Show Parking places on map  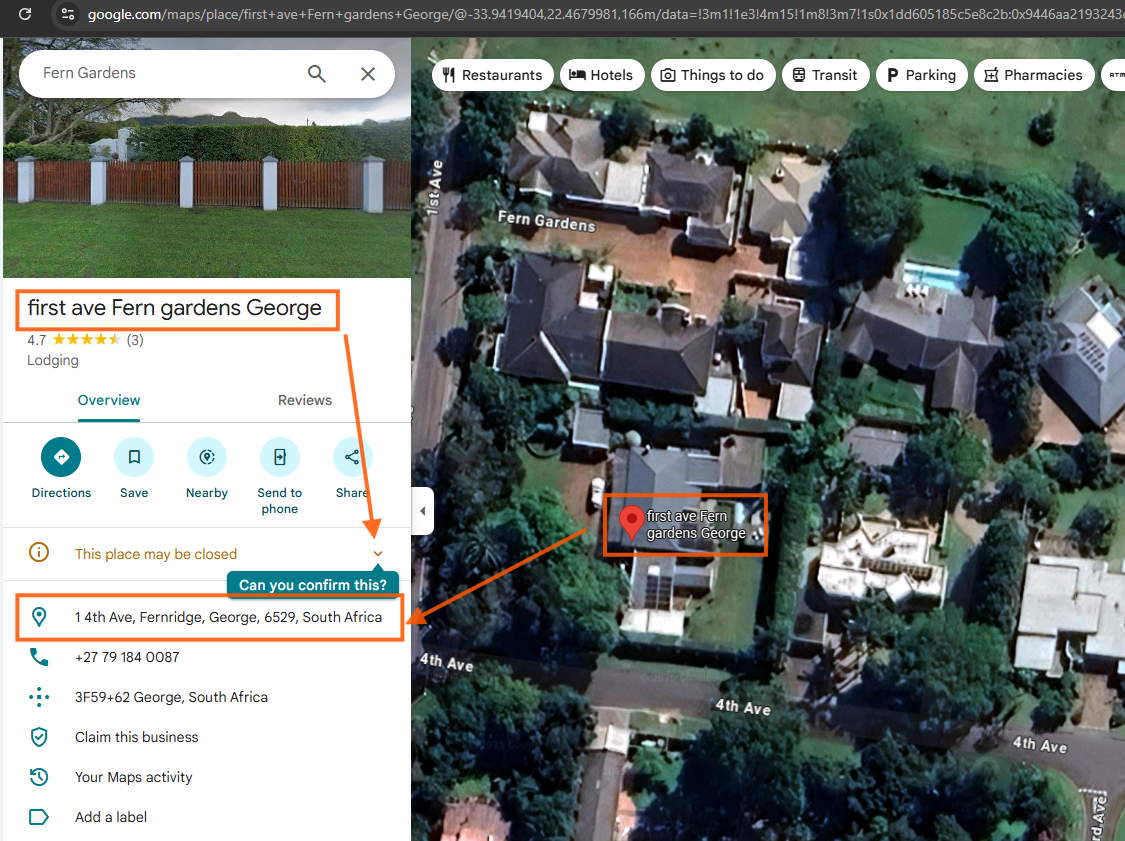[921, 75]
